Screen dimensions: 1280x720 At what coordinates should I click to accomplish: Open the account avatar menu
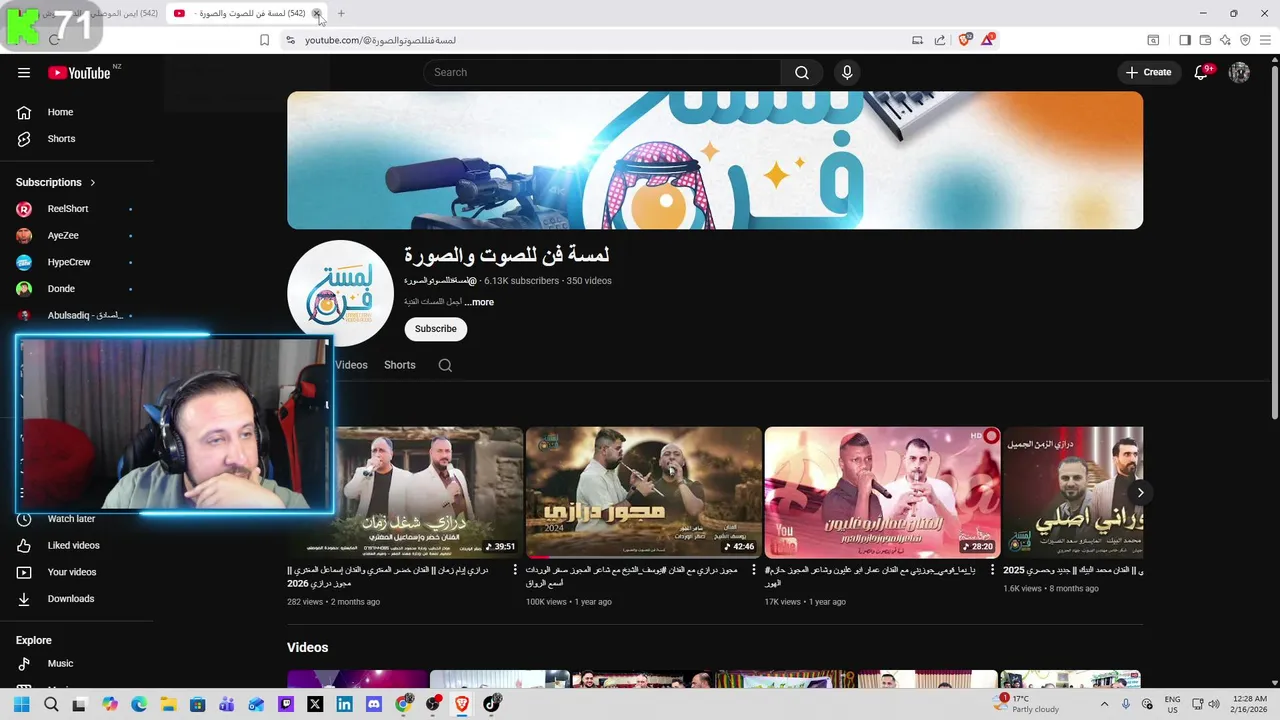(1239, 72)
